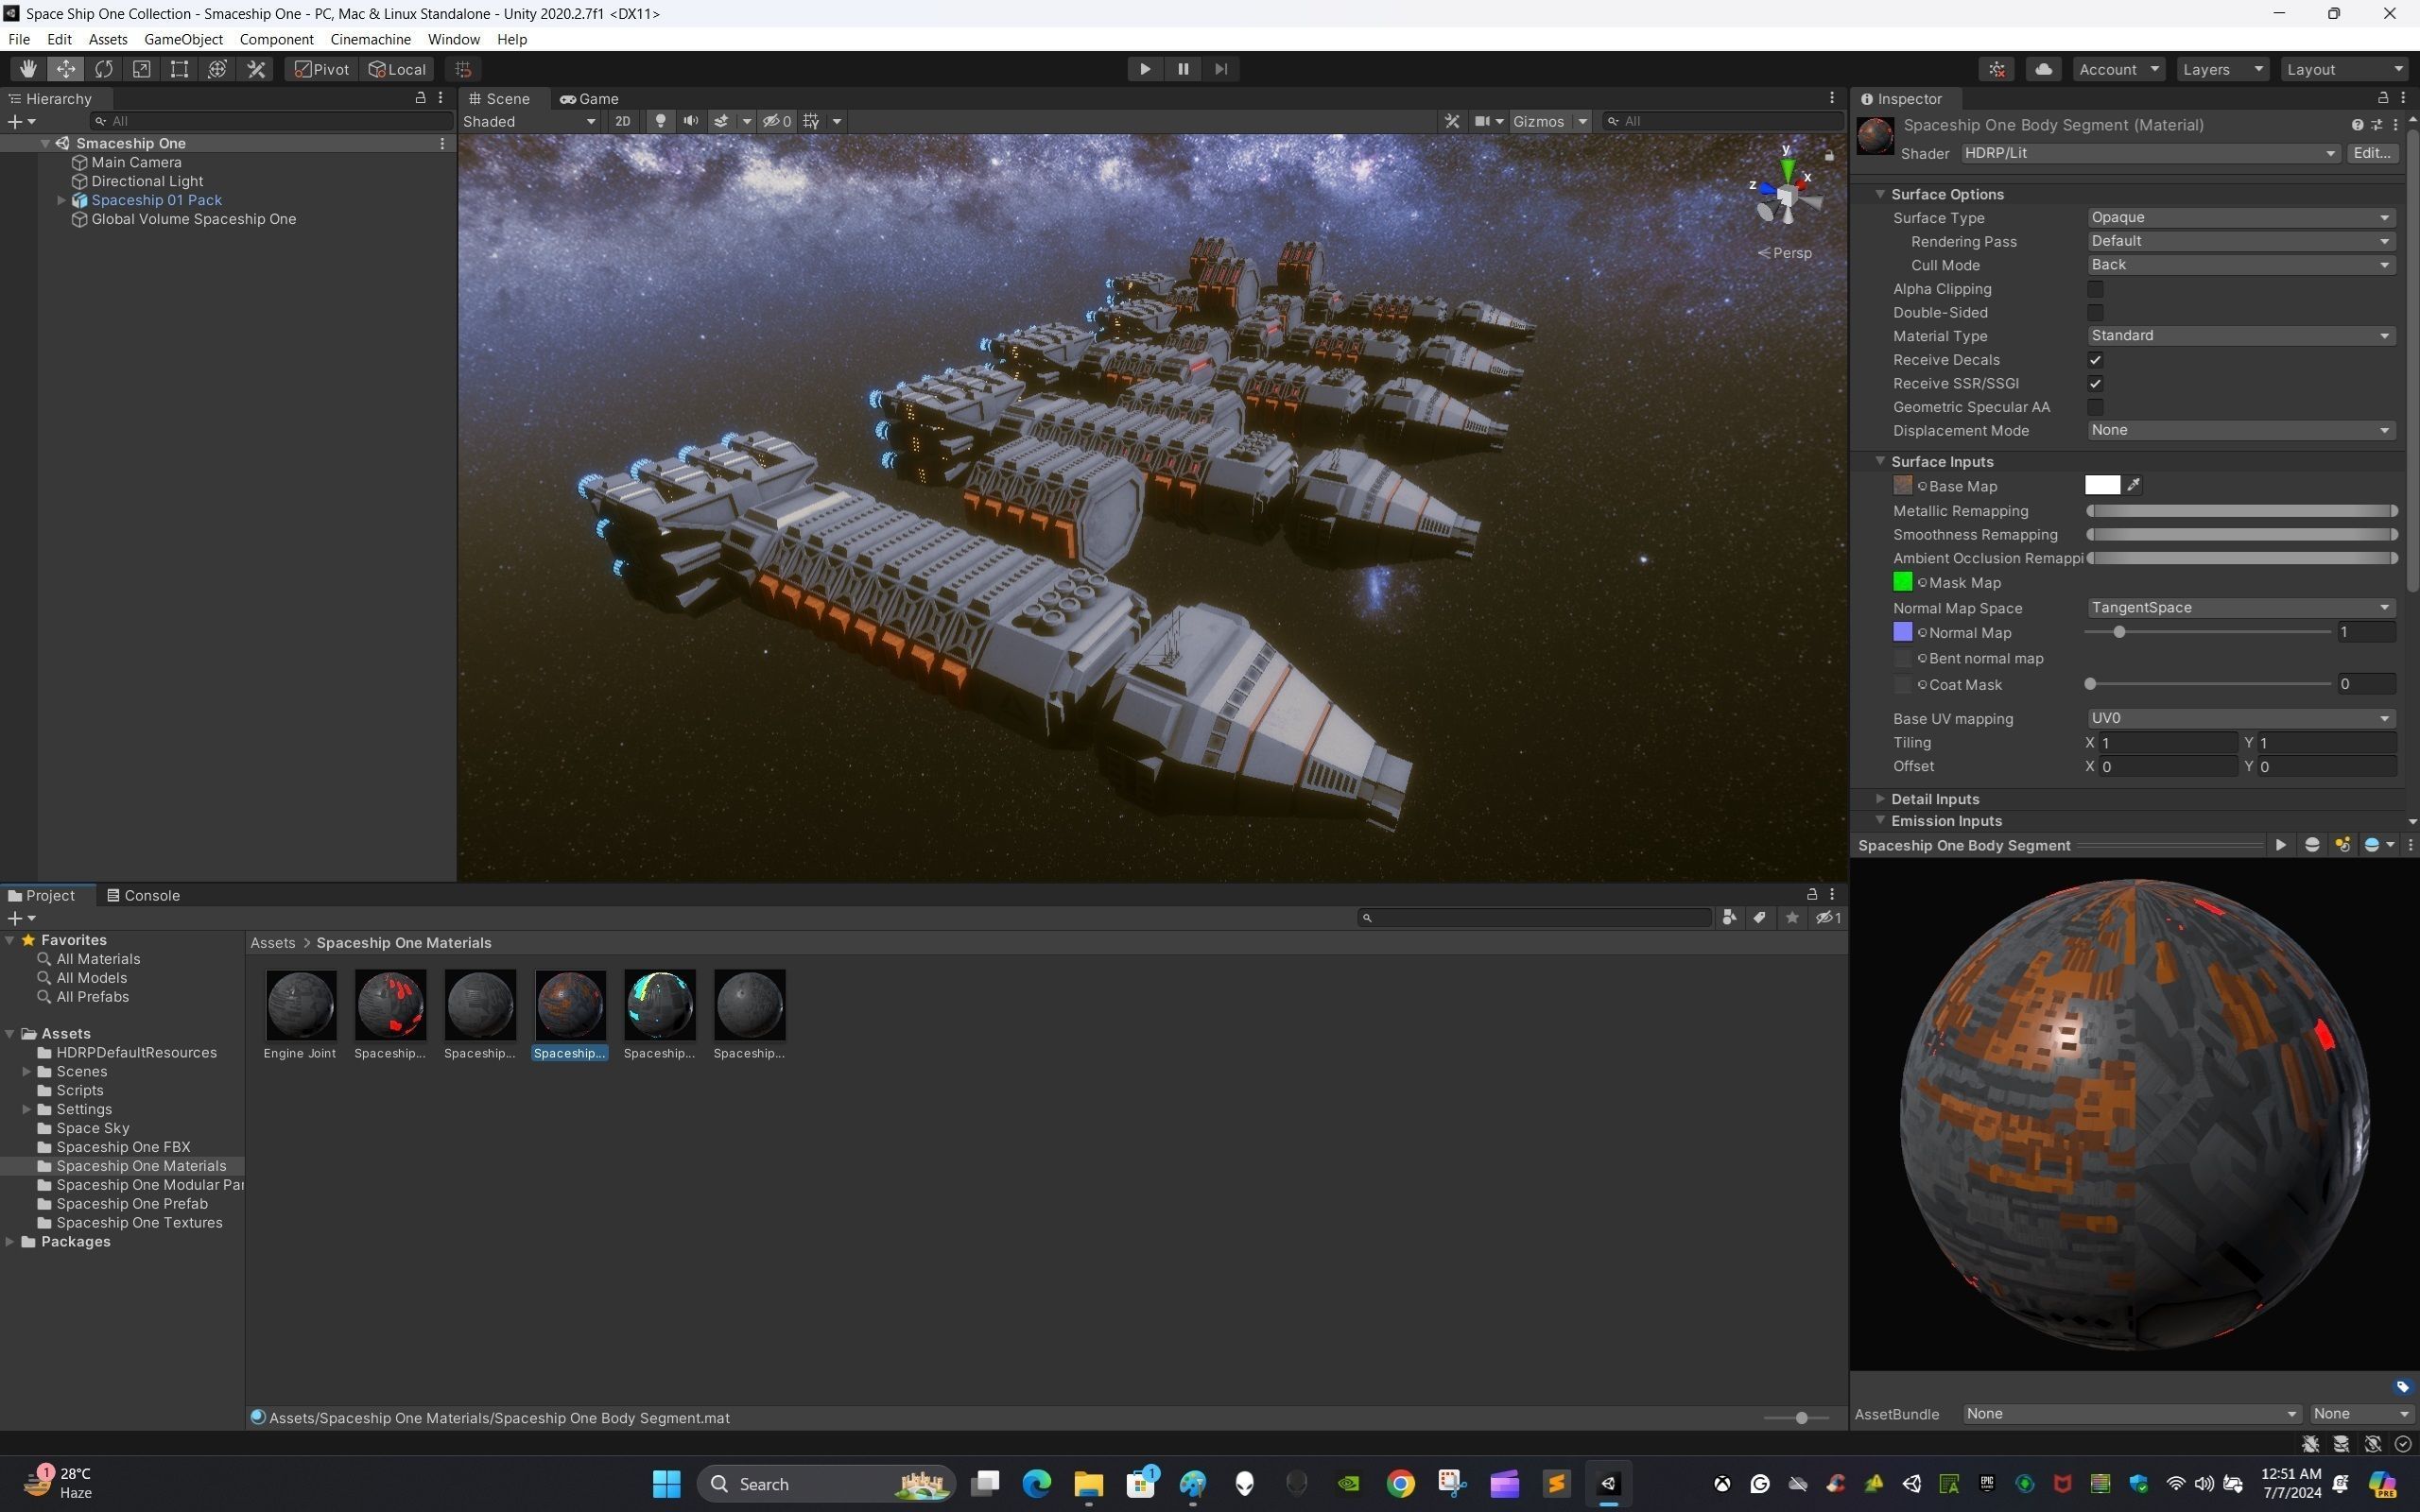Toggle Pivot handle position button
The width and height of the screenshot is (2420, 1512).
(321, 69)
